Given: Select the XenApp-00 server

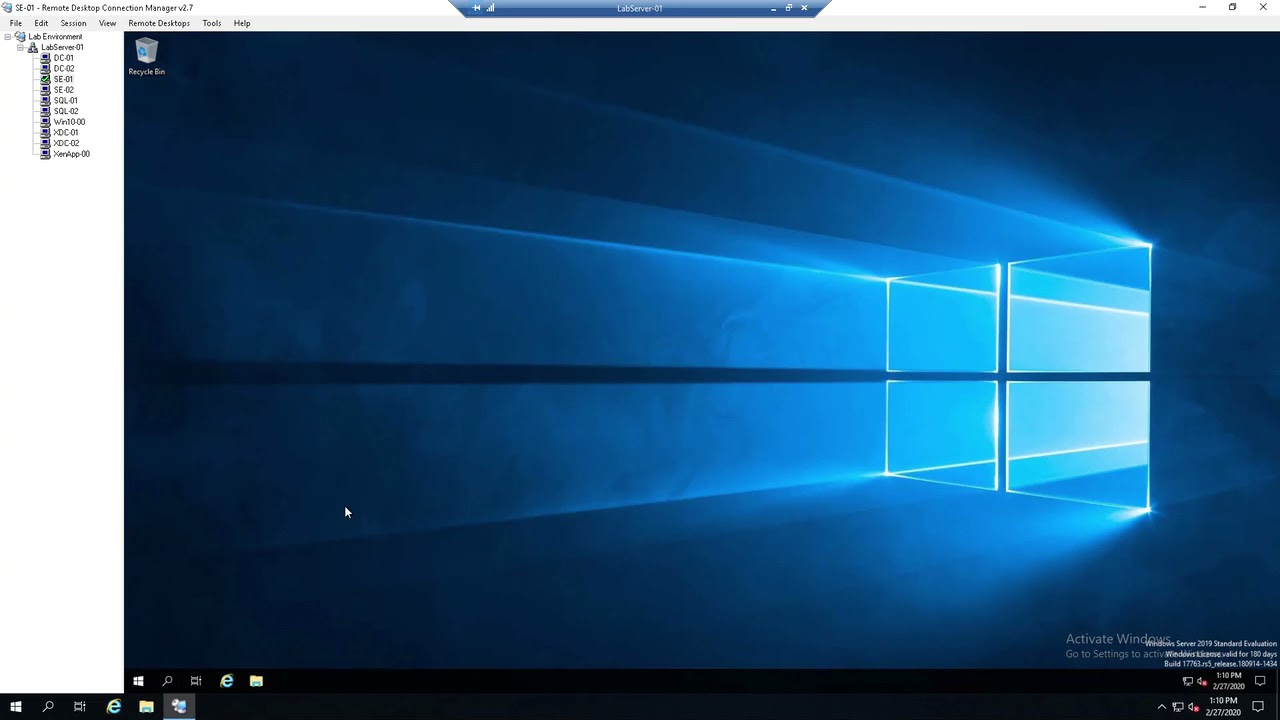Looking at the screenshot, I should tap(71, 154).
